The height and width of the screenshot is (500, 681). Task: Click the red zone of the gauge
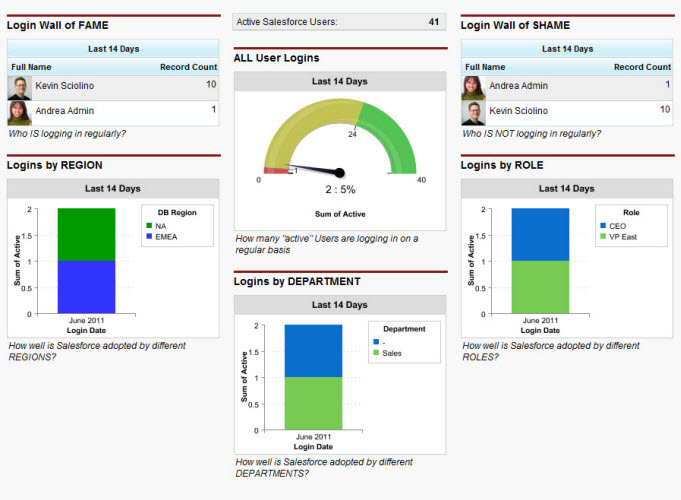(x=276, y=171)
